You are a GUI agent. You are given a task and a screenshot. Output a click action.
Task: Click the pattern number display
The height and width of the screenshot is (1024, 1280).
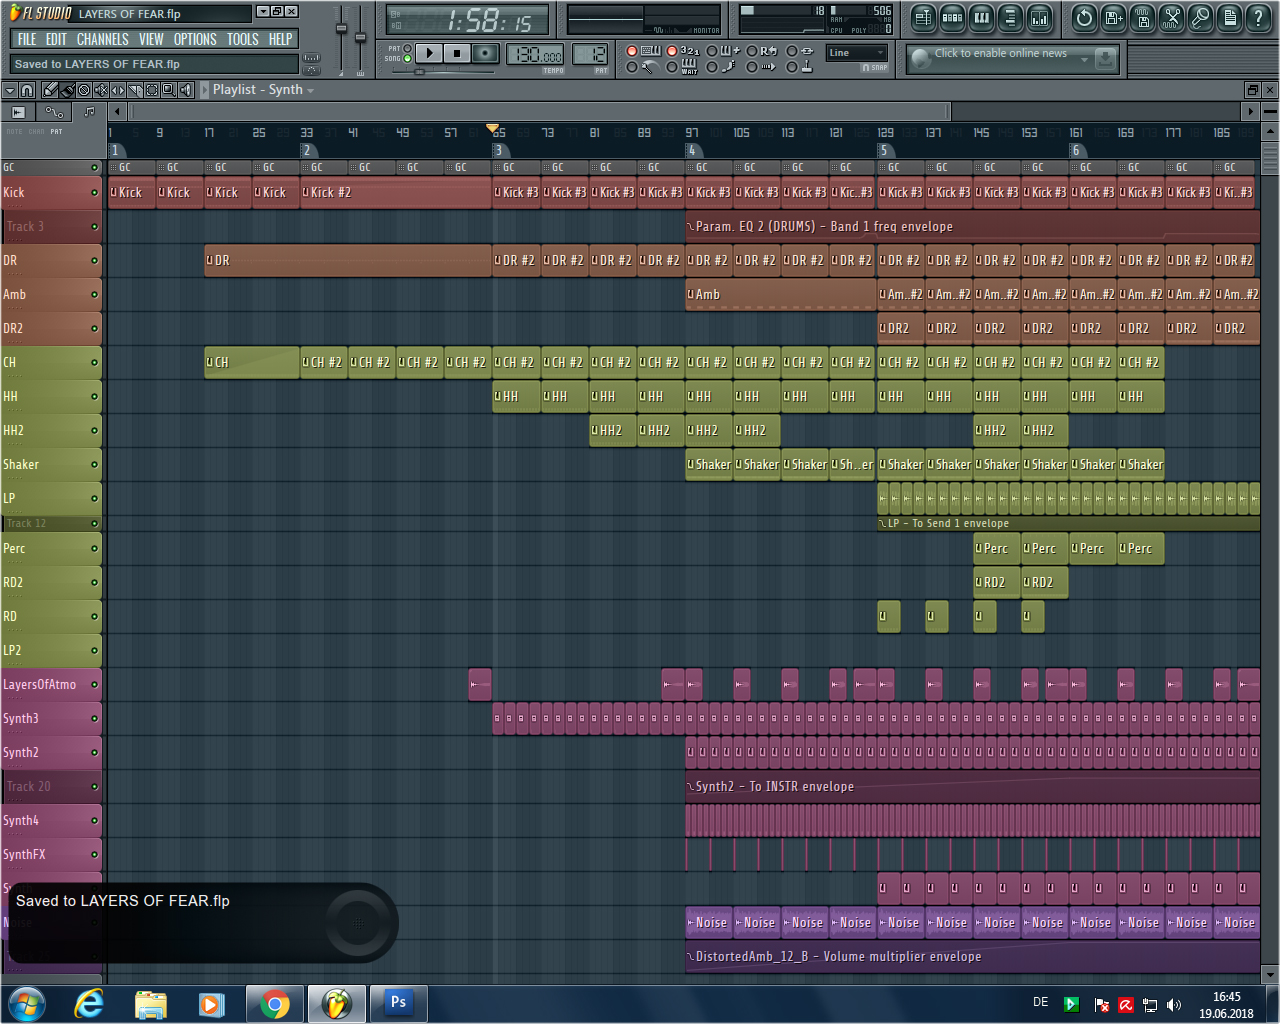tap(590, 55)
